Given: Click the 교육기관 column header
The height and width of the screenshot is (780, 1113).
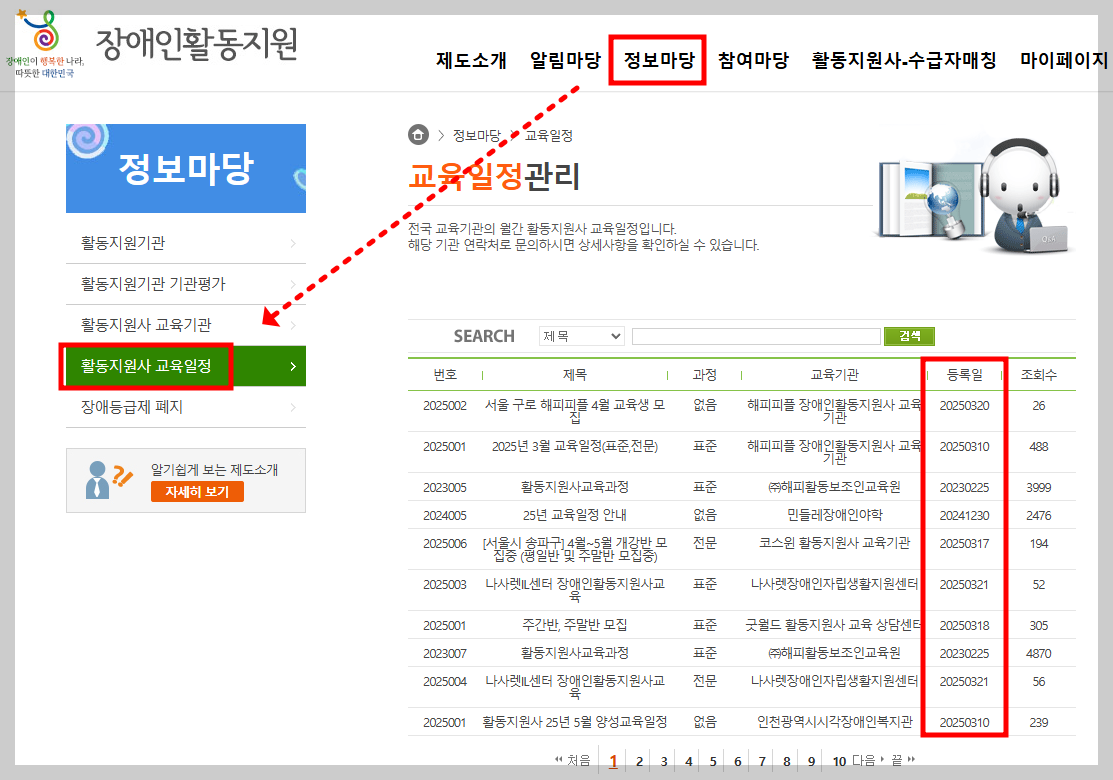Looking at the screenshot, I should tap(835, 375).
